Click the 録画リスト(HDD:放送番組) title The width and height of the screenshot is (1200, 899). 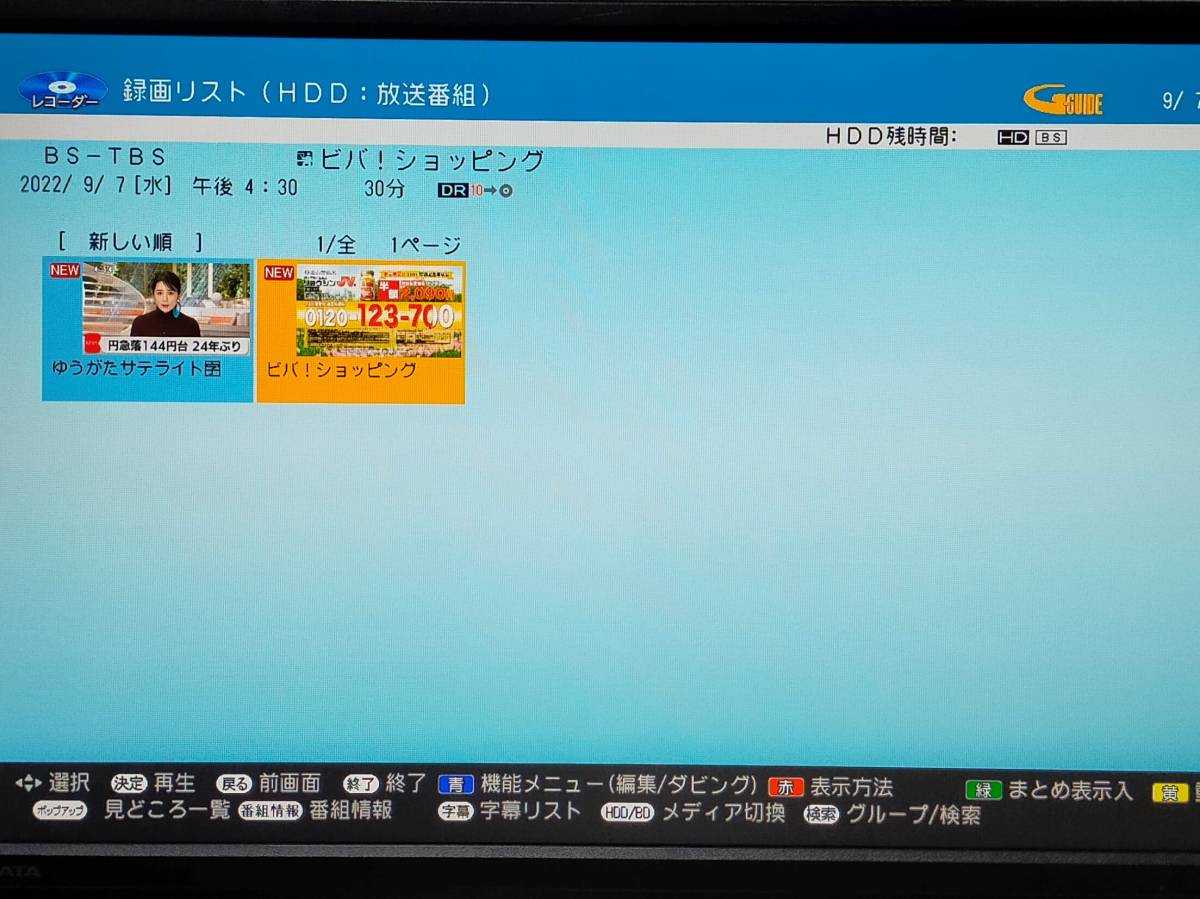point(308,93)
